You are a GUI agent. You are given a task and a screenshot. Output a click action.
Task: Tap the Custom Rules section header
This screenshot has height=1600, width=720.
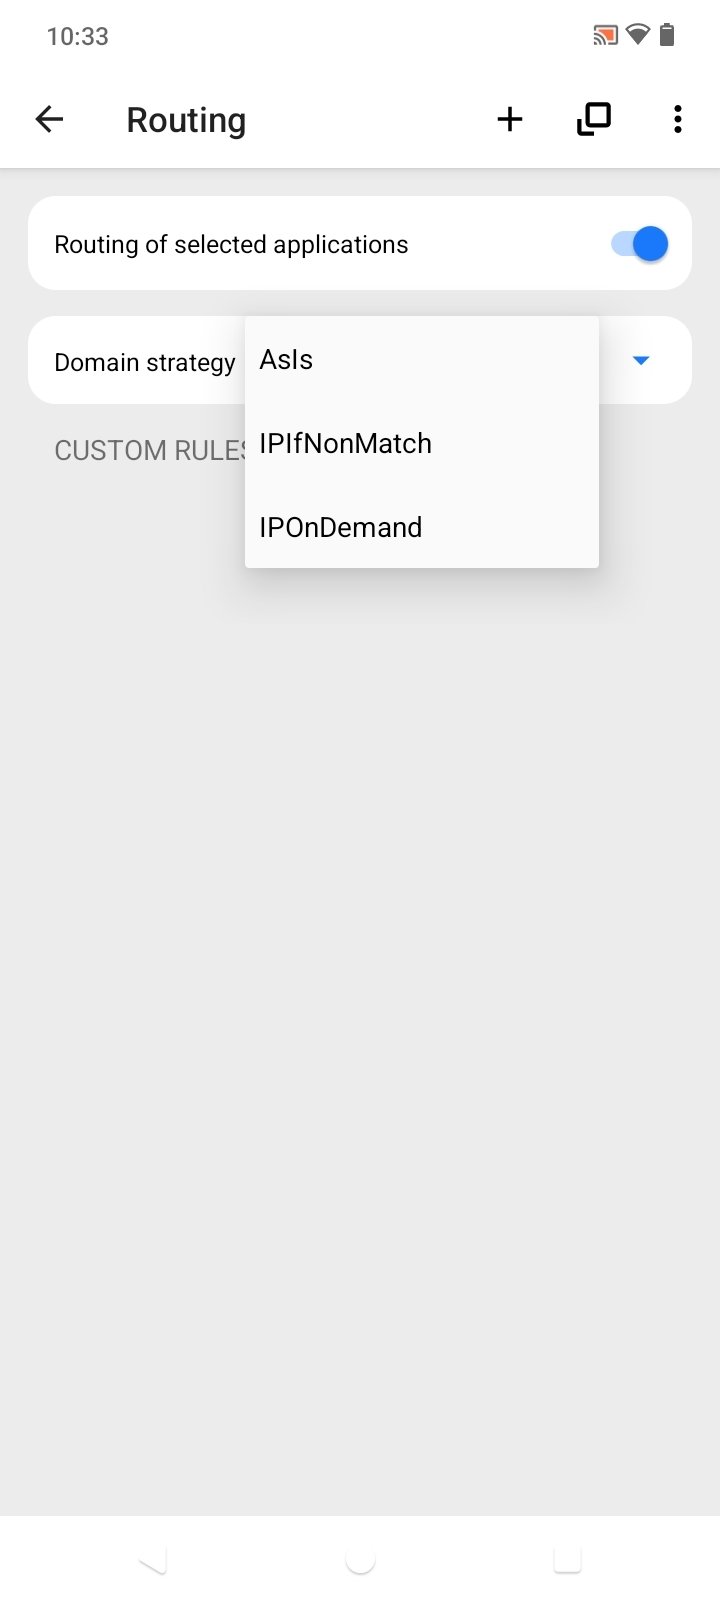(150, 451)
